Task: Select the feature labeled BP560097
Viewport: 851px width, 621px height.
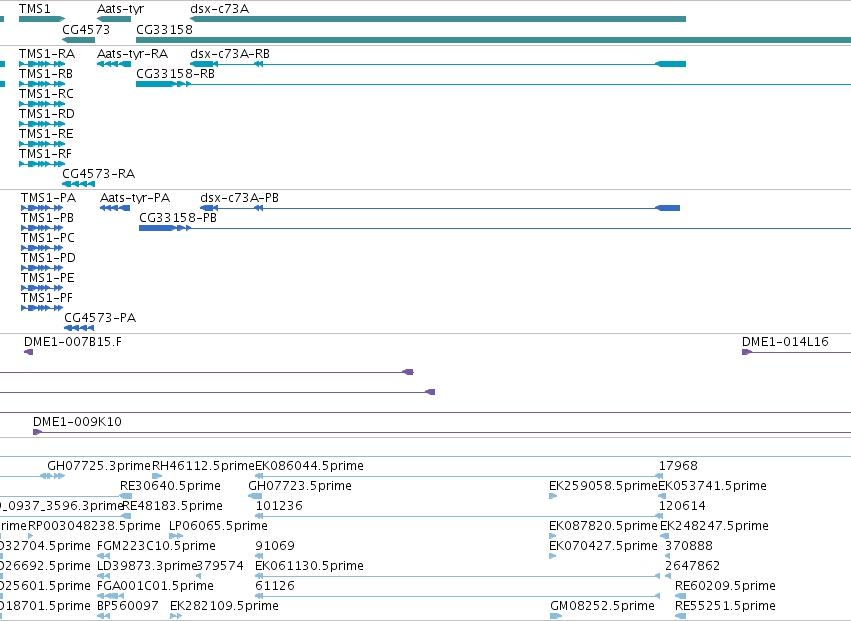Action: (104, 616)
